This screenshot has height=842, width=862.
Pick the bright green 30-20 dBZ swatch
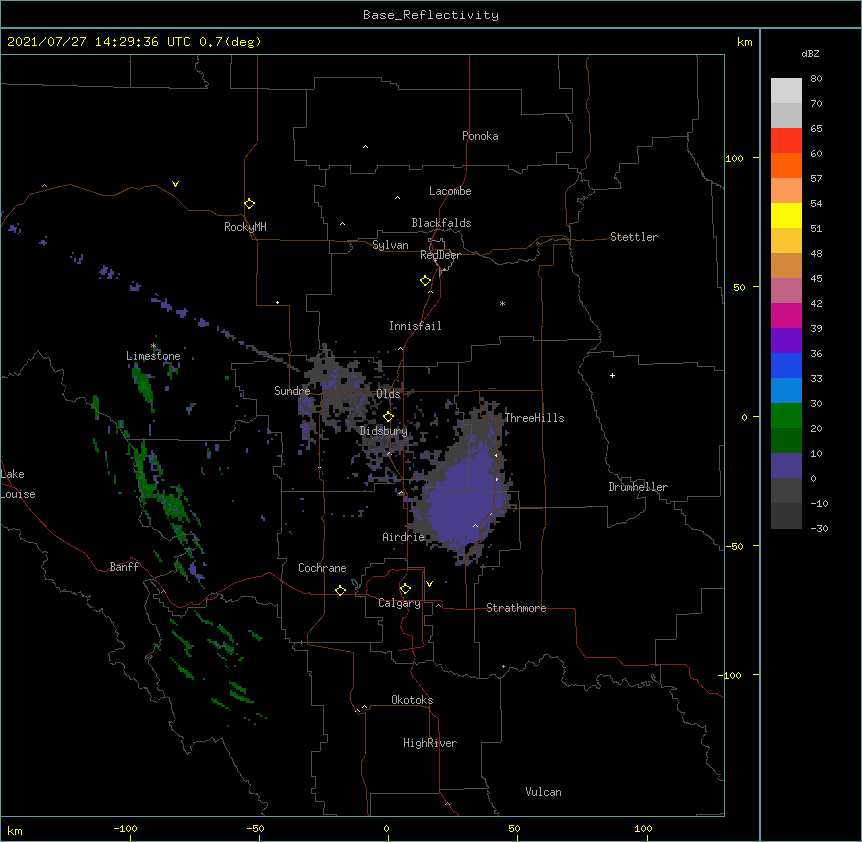786,416
